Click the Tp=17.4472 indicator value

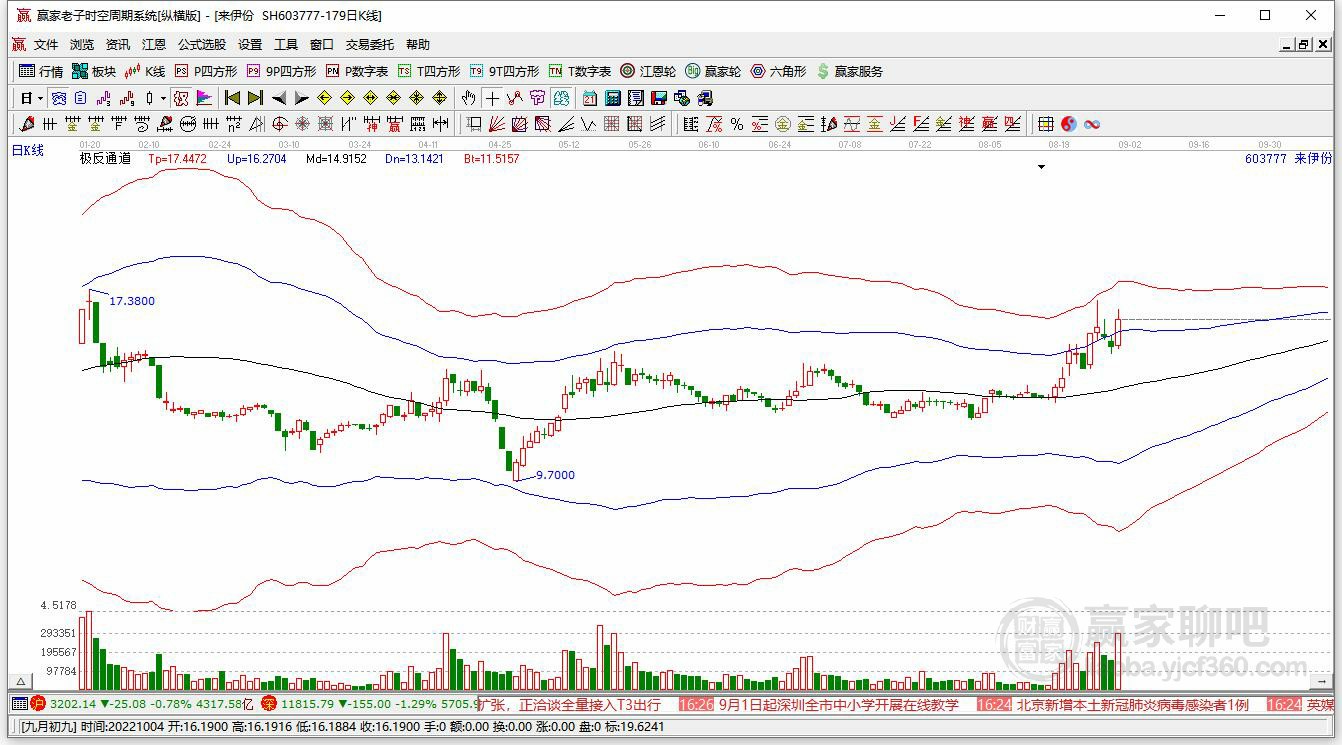coord(177,158)
